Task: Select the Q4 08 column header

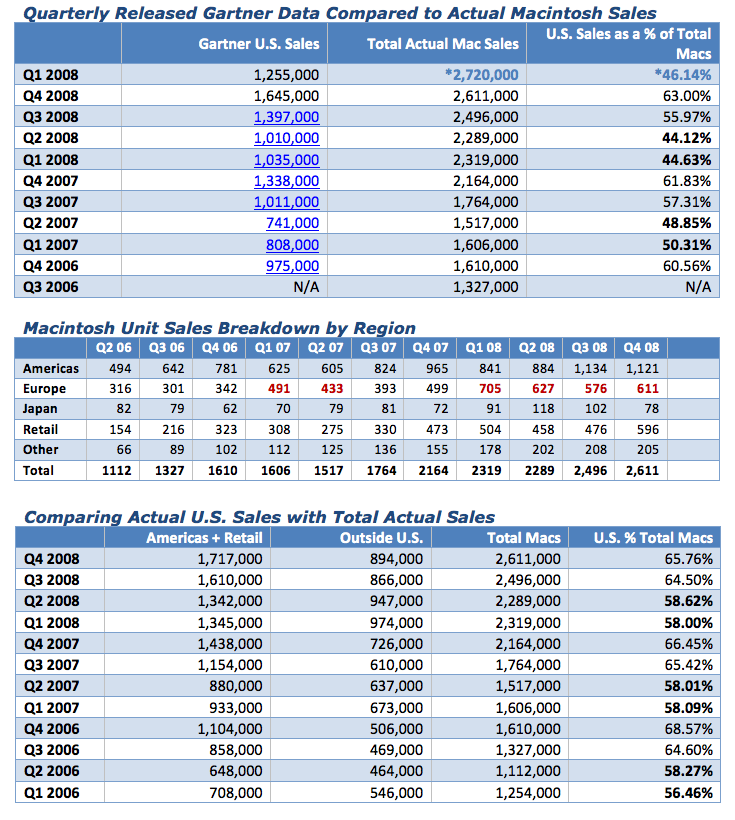Action: click(x=641, y=348)
